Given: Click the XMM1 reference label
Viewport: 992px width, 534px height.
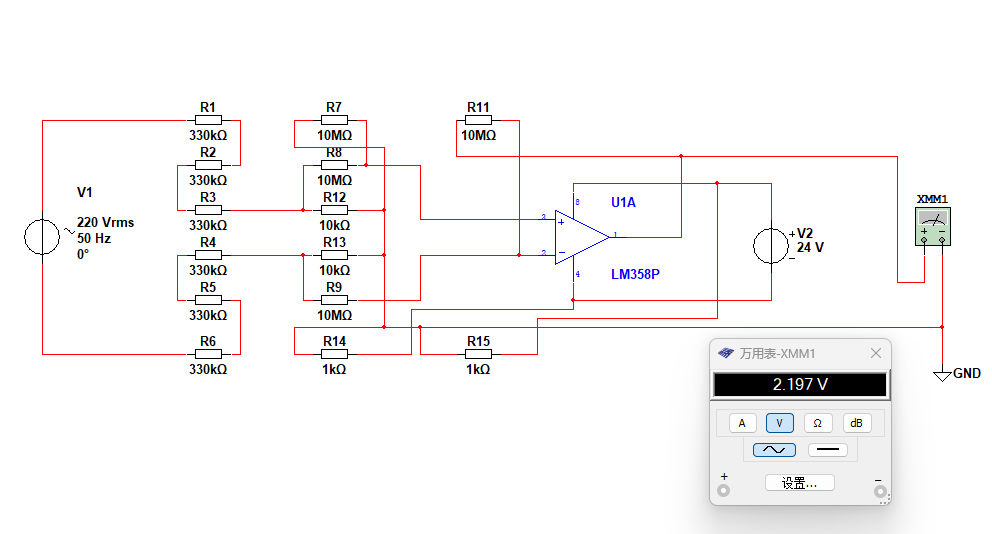Looking at the screenshot, I should 933,199.
